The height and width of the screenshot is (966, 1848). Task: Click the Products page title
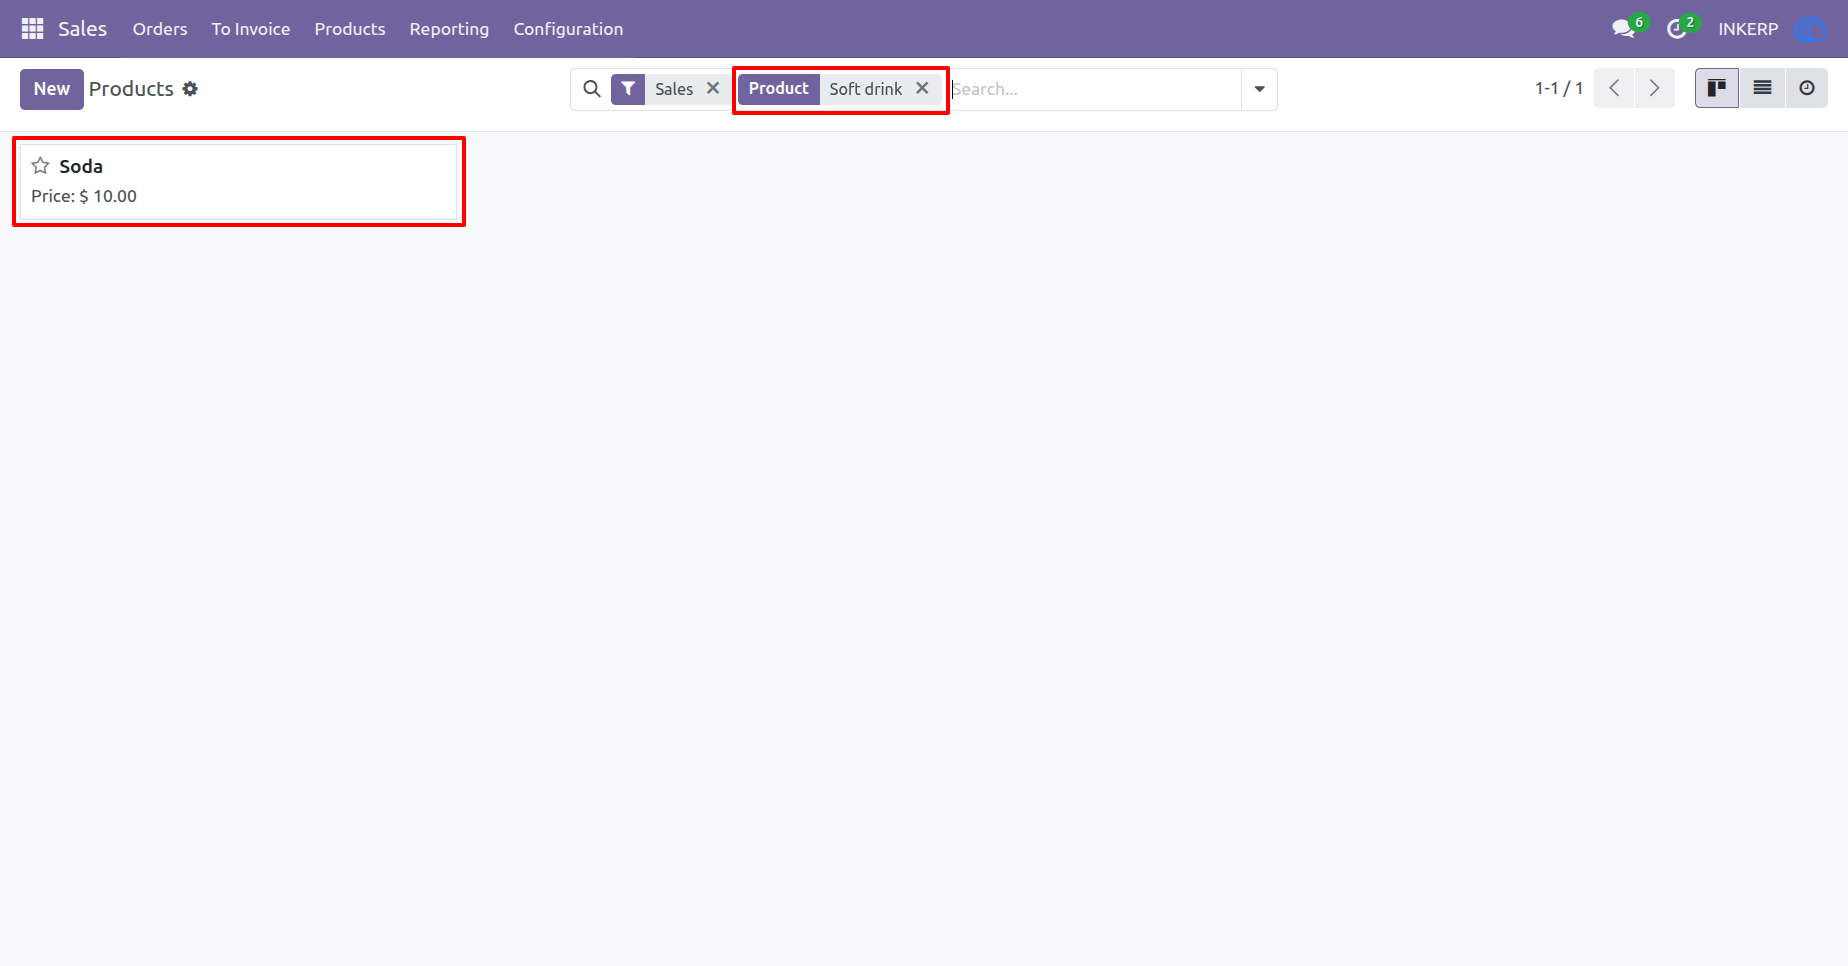[131, 89]
